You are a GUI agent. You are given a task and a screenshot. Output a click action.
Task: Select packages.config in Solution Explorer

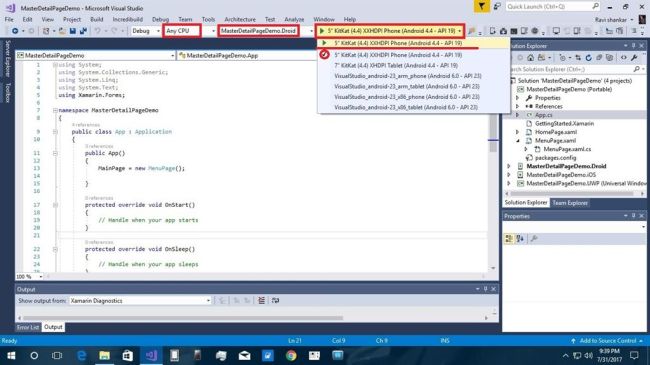pos(555,158)
